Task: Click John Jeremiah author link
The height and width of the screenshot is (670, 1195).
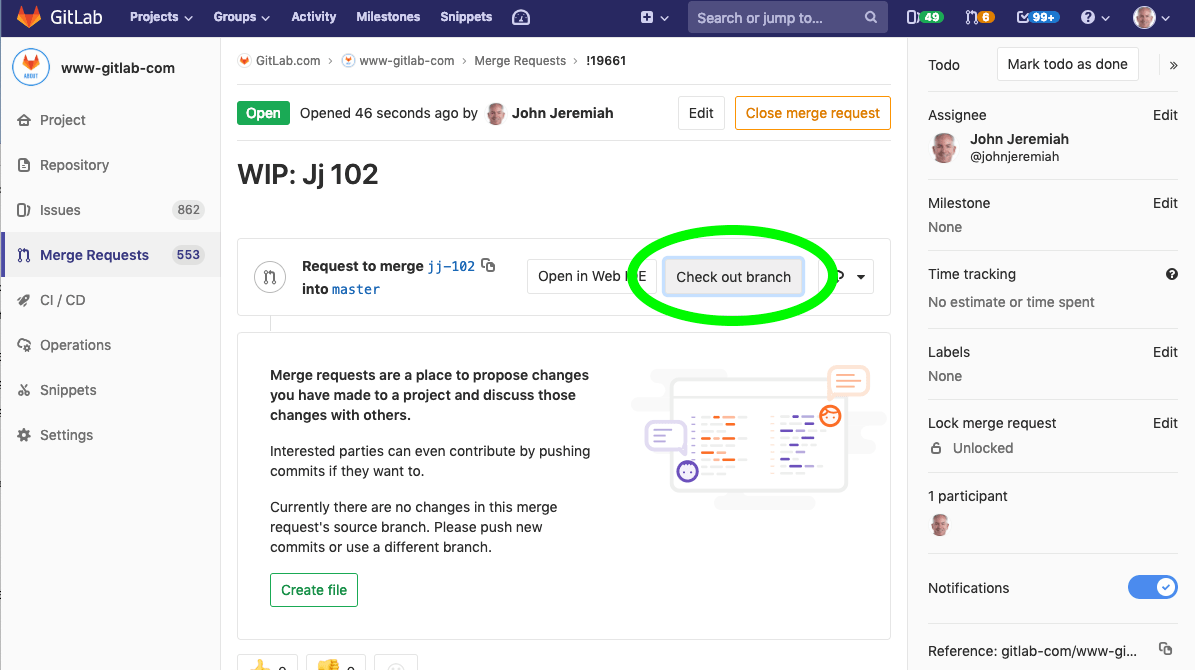Action: point(562,114)
